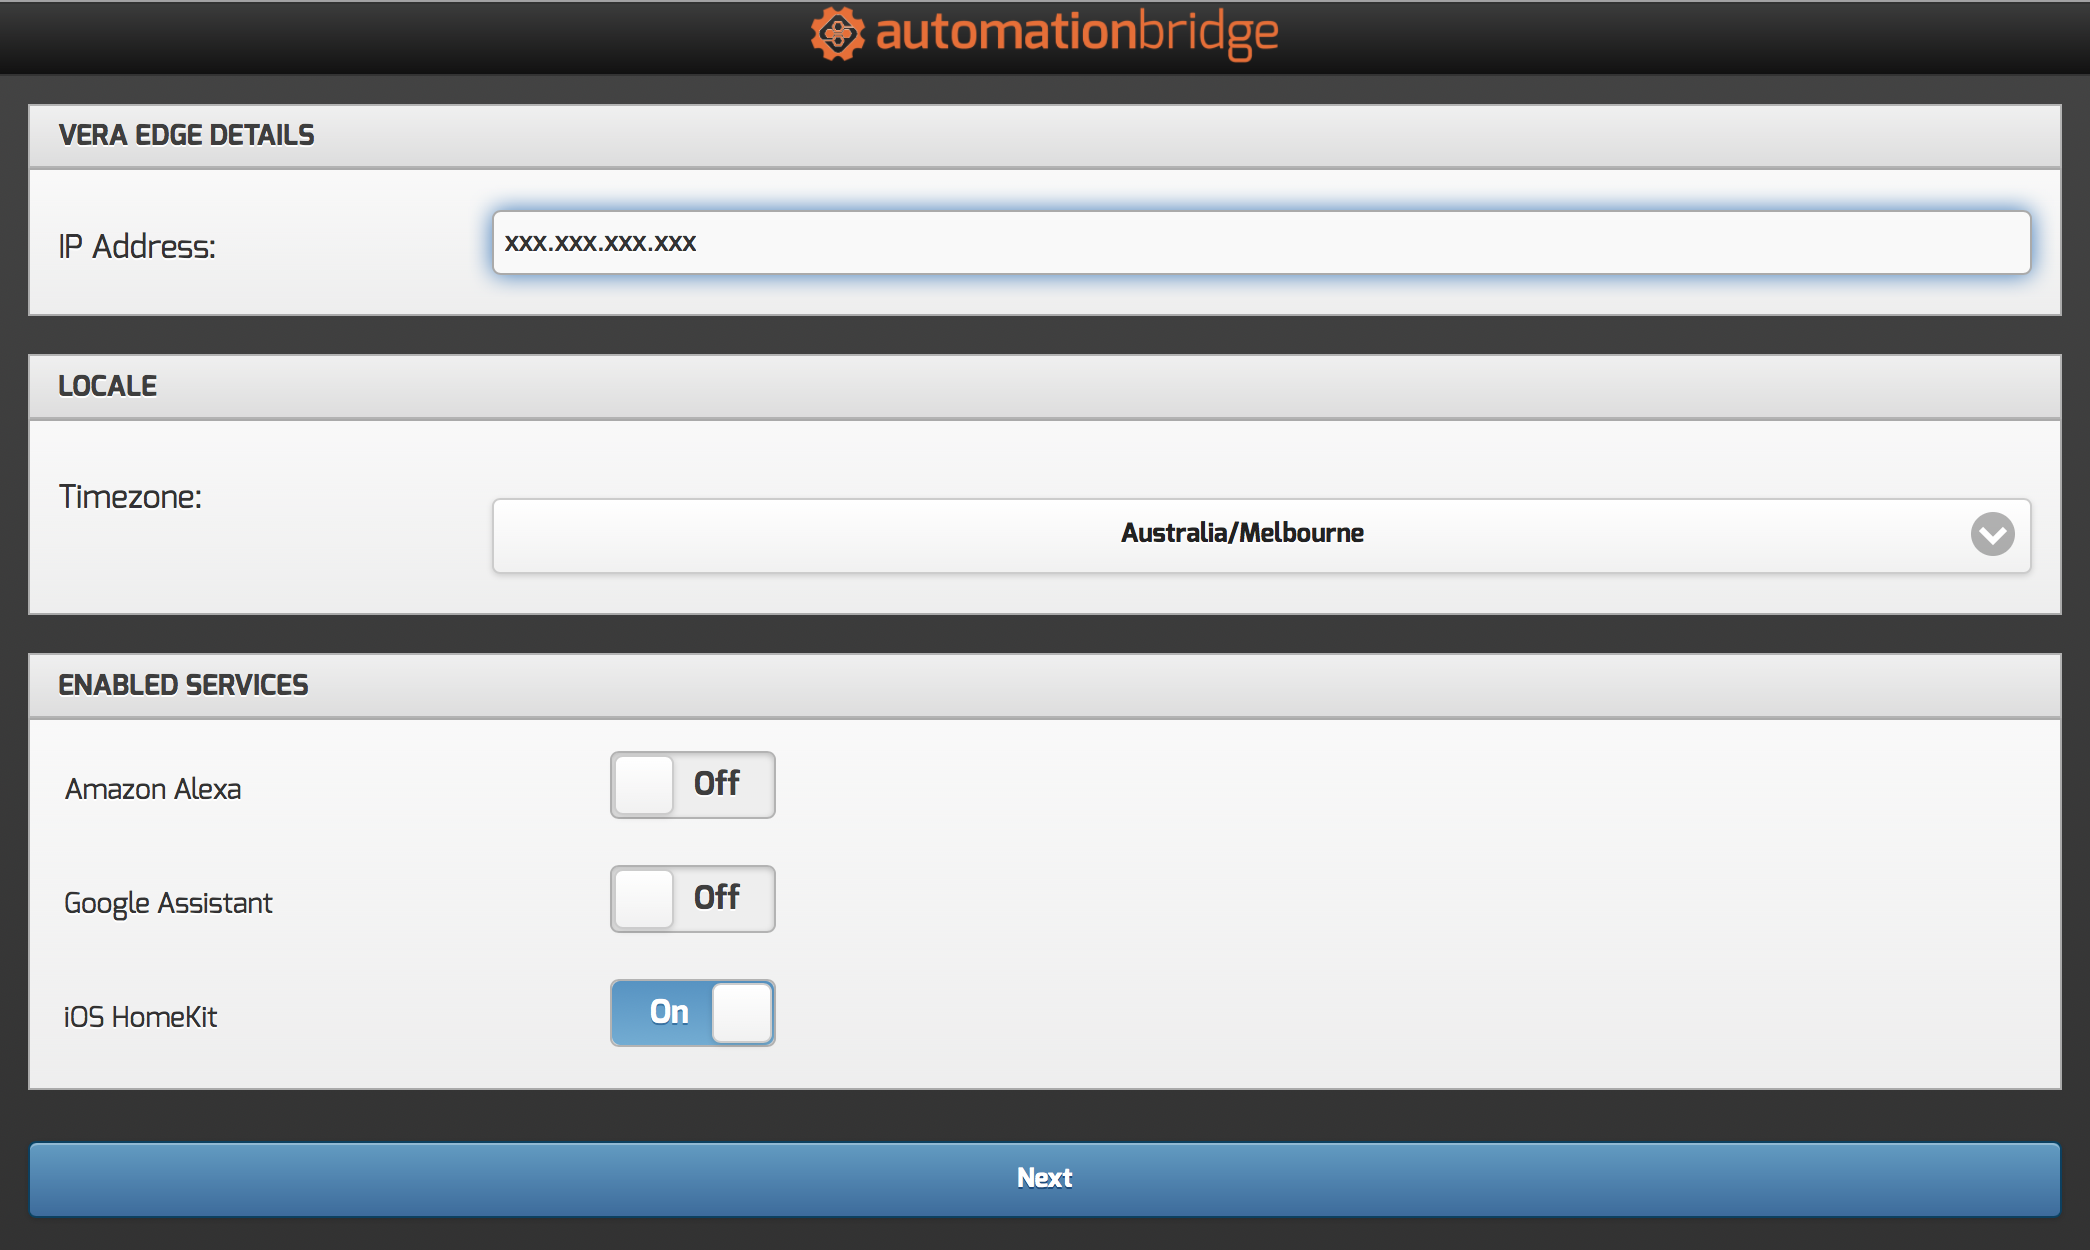2090x1250 pixels.
Task: Click the Timezone label
Action: 130,497
